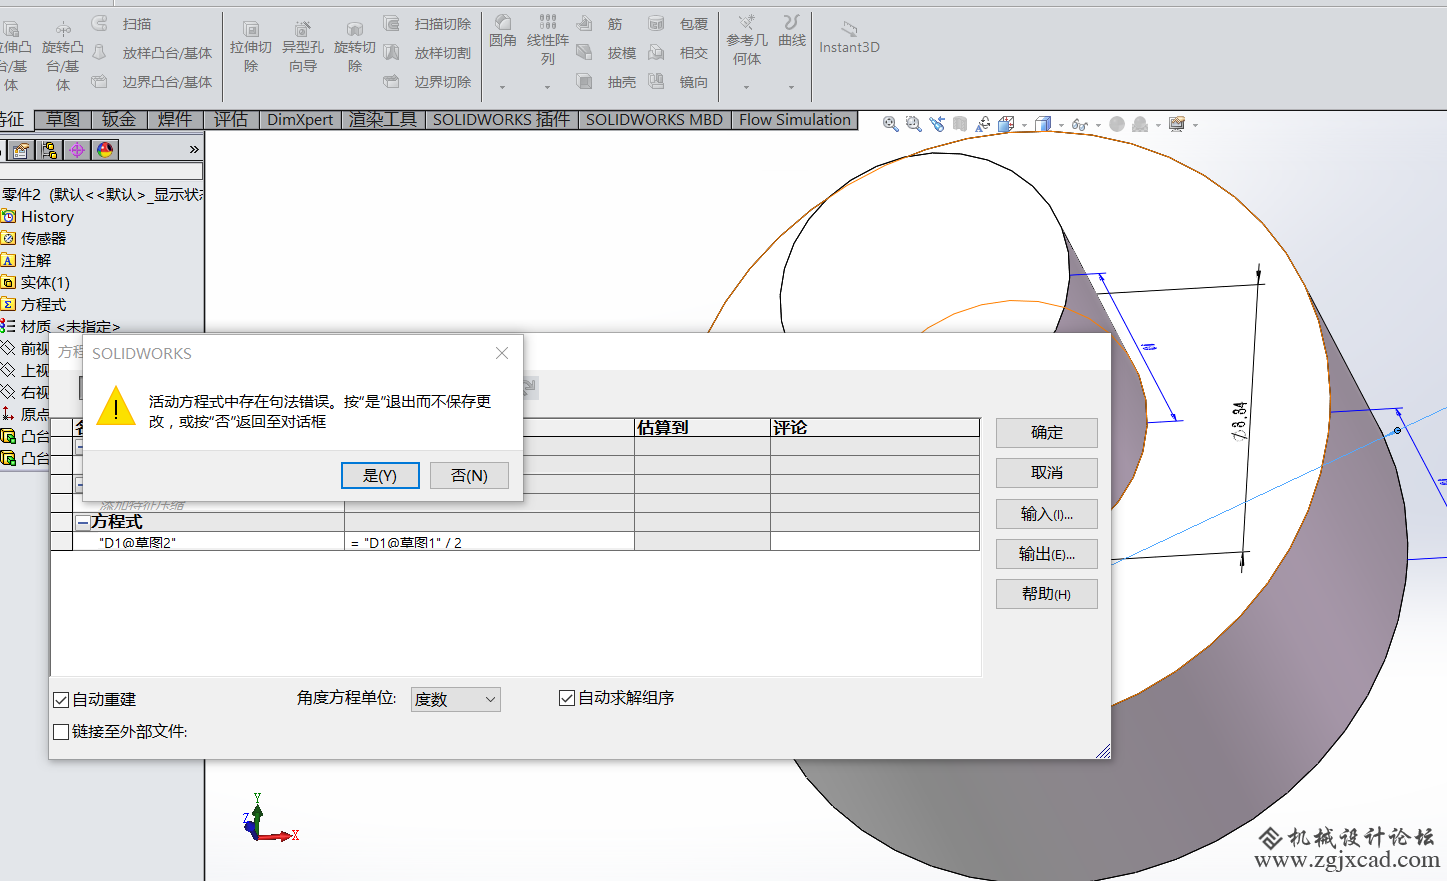
Task: Click the 输入(I)... import button
Action: click(x=1047, y=514)
